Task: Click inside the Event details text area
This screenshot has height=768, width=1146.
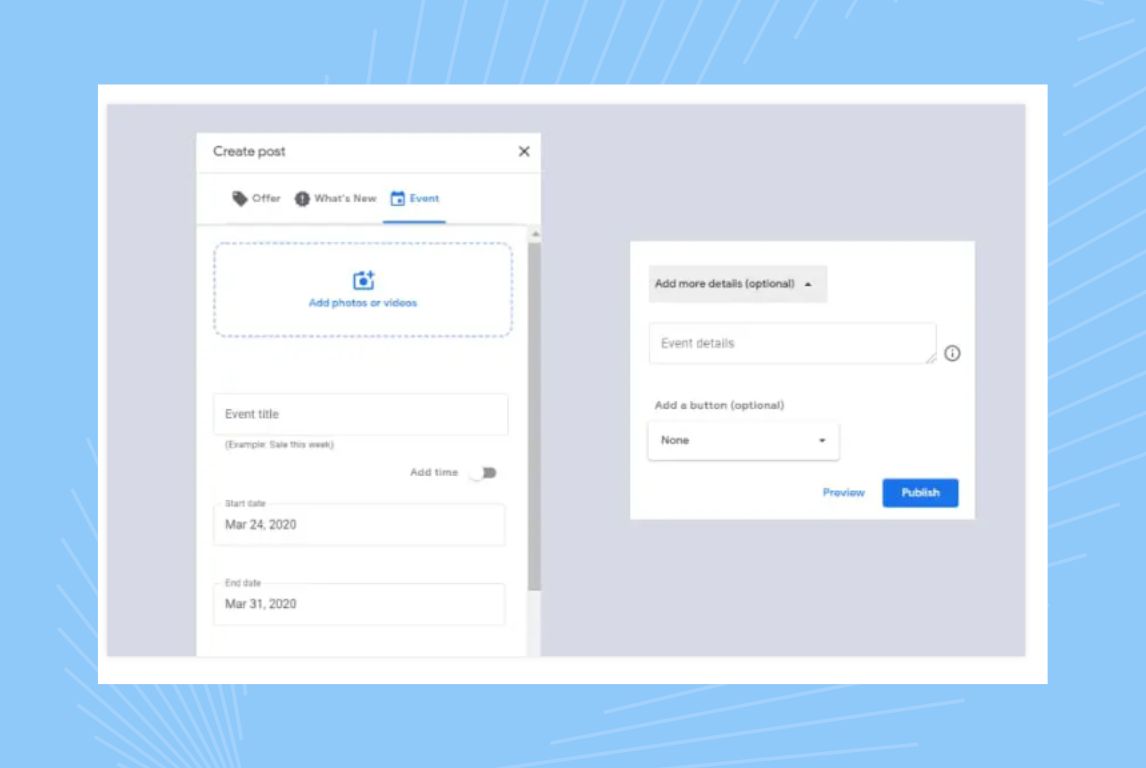Action: (790, 343)
